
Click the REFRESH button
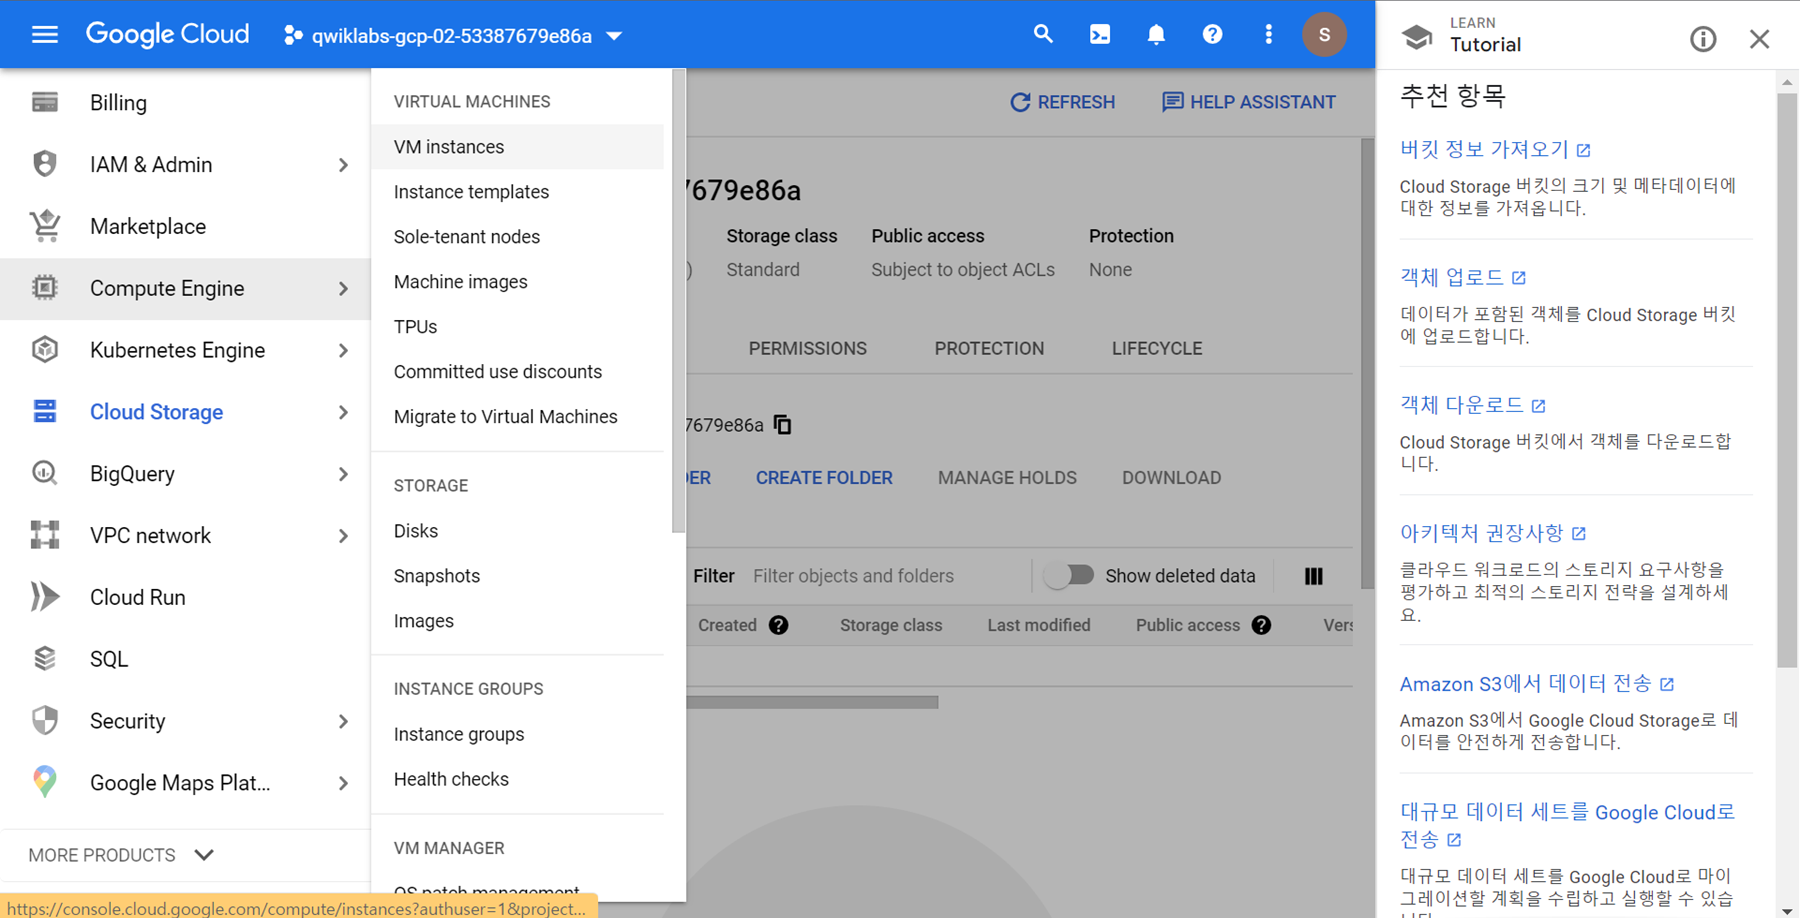tap(1062, 102)
